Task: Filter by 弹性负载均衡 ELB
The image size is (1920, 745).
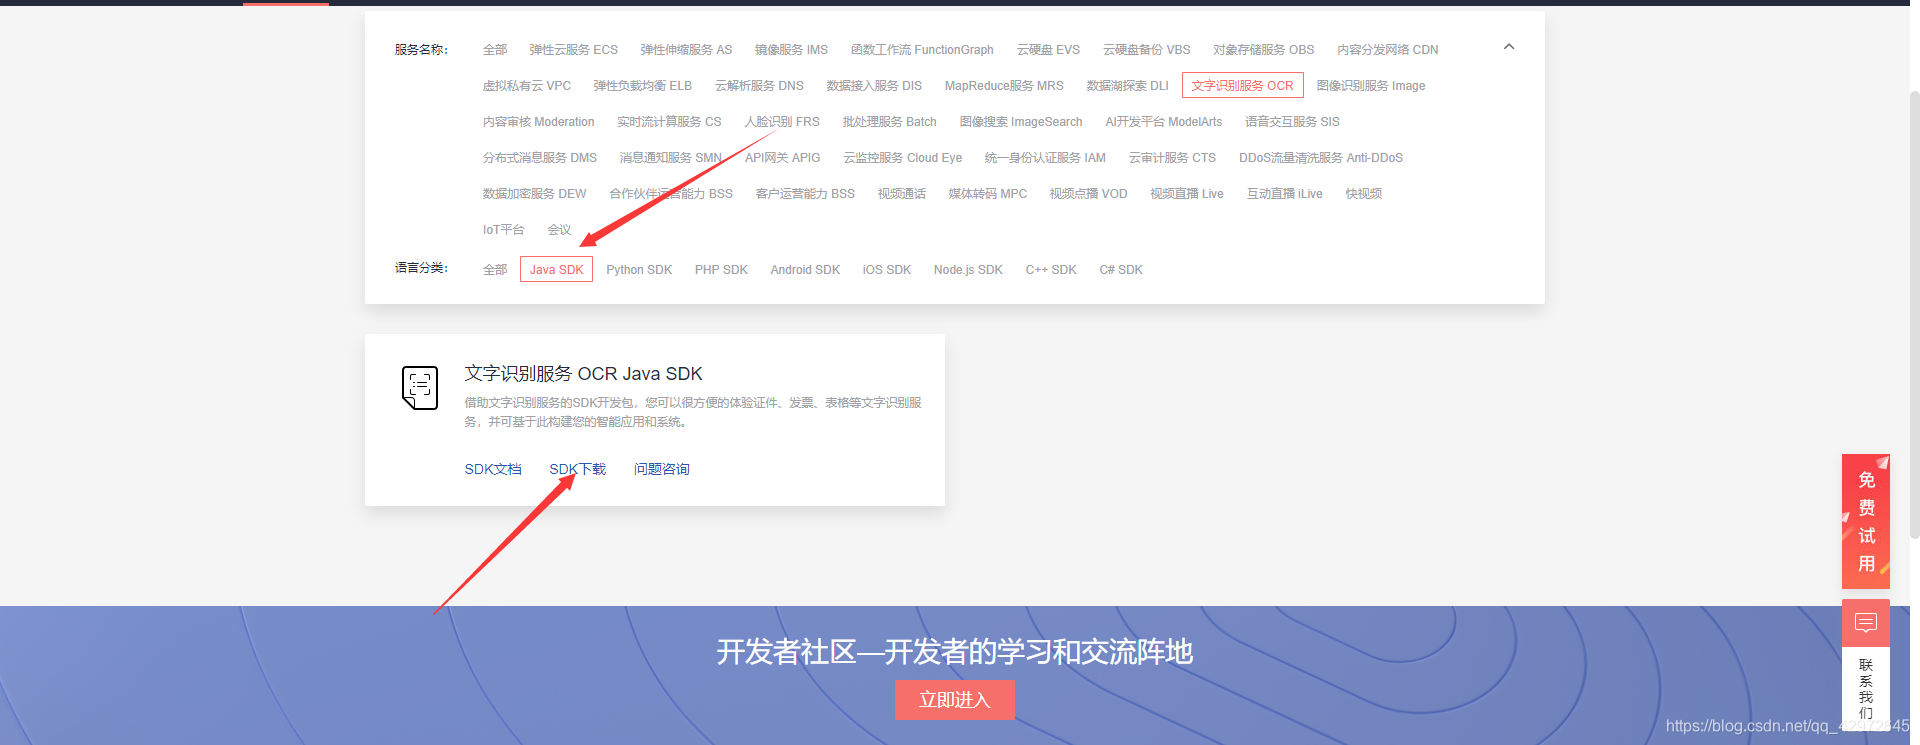Action: 643,86
